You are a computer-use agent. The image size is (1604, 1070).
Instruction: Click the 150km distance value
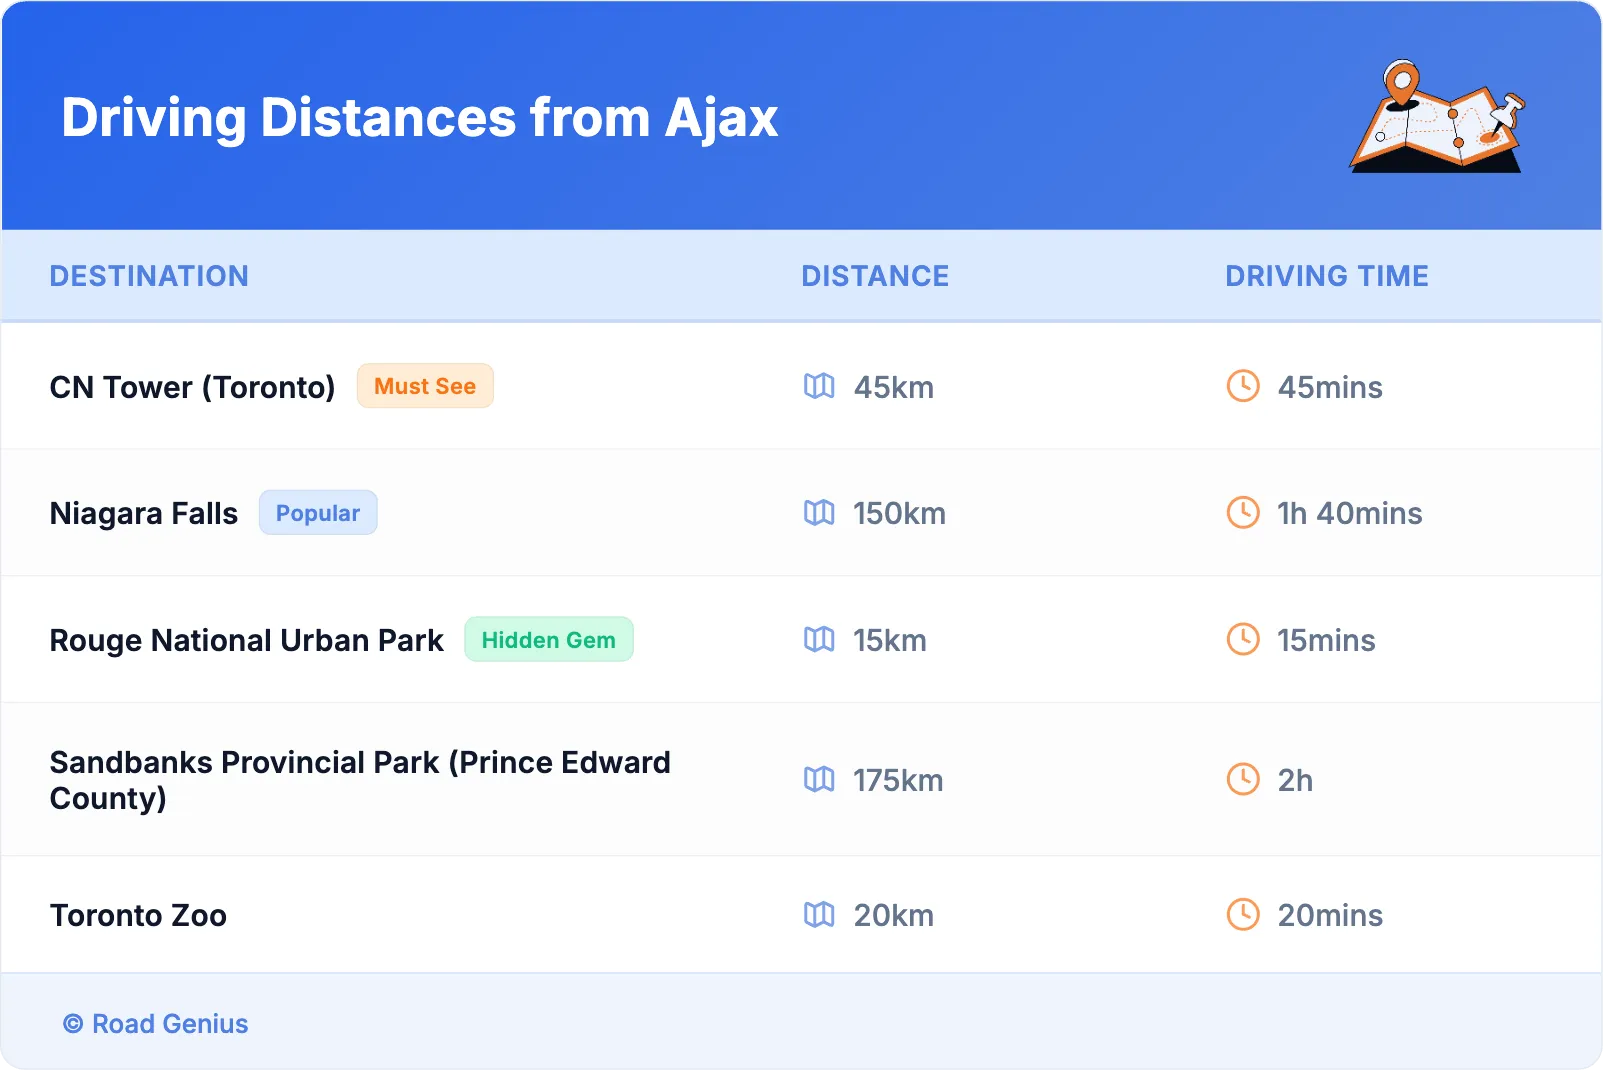pyautogui.click(x=899, y=513)
